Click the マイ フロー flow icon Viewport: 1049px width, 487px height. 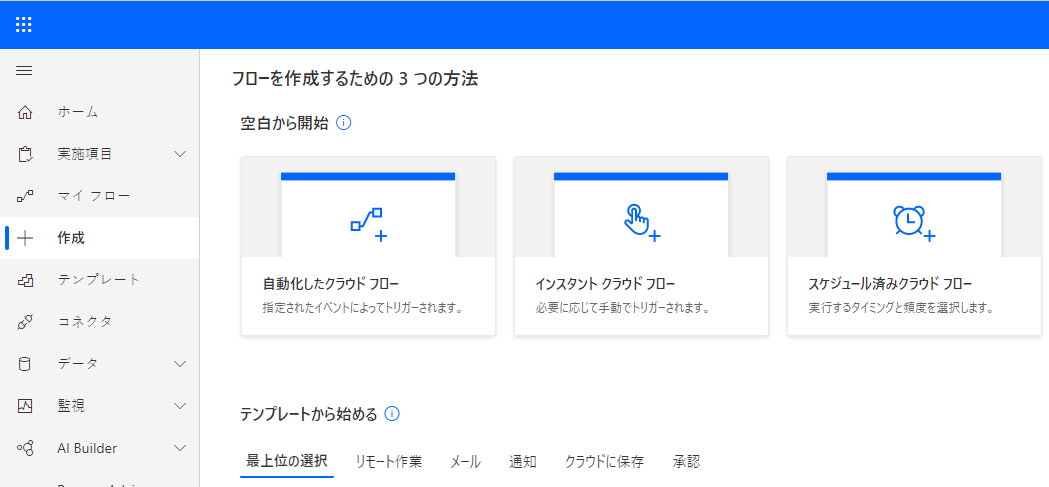[25, 196]
